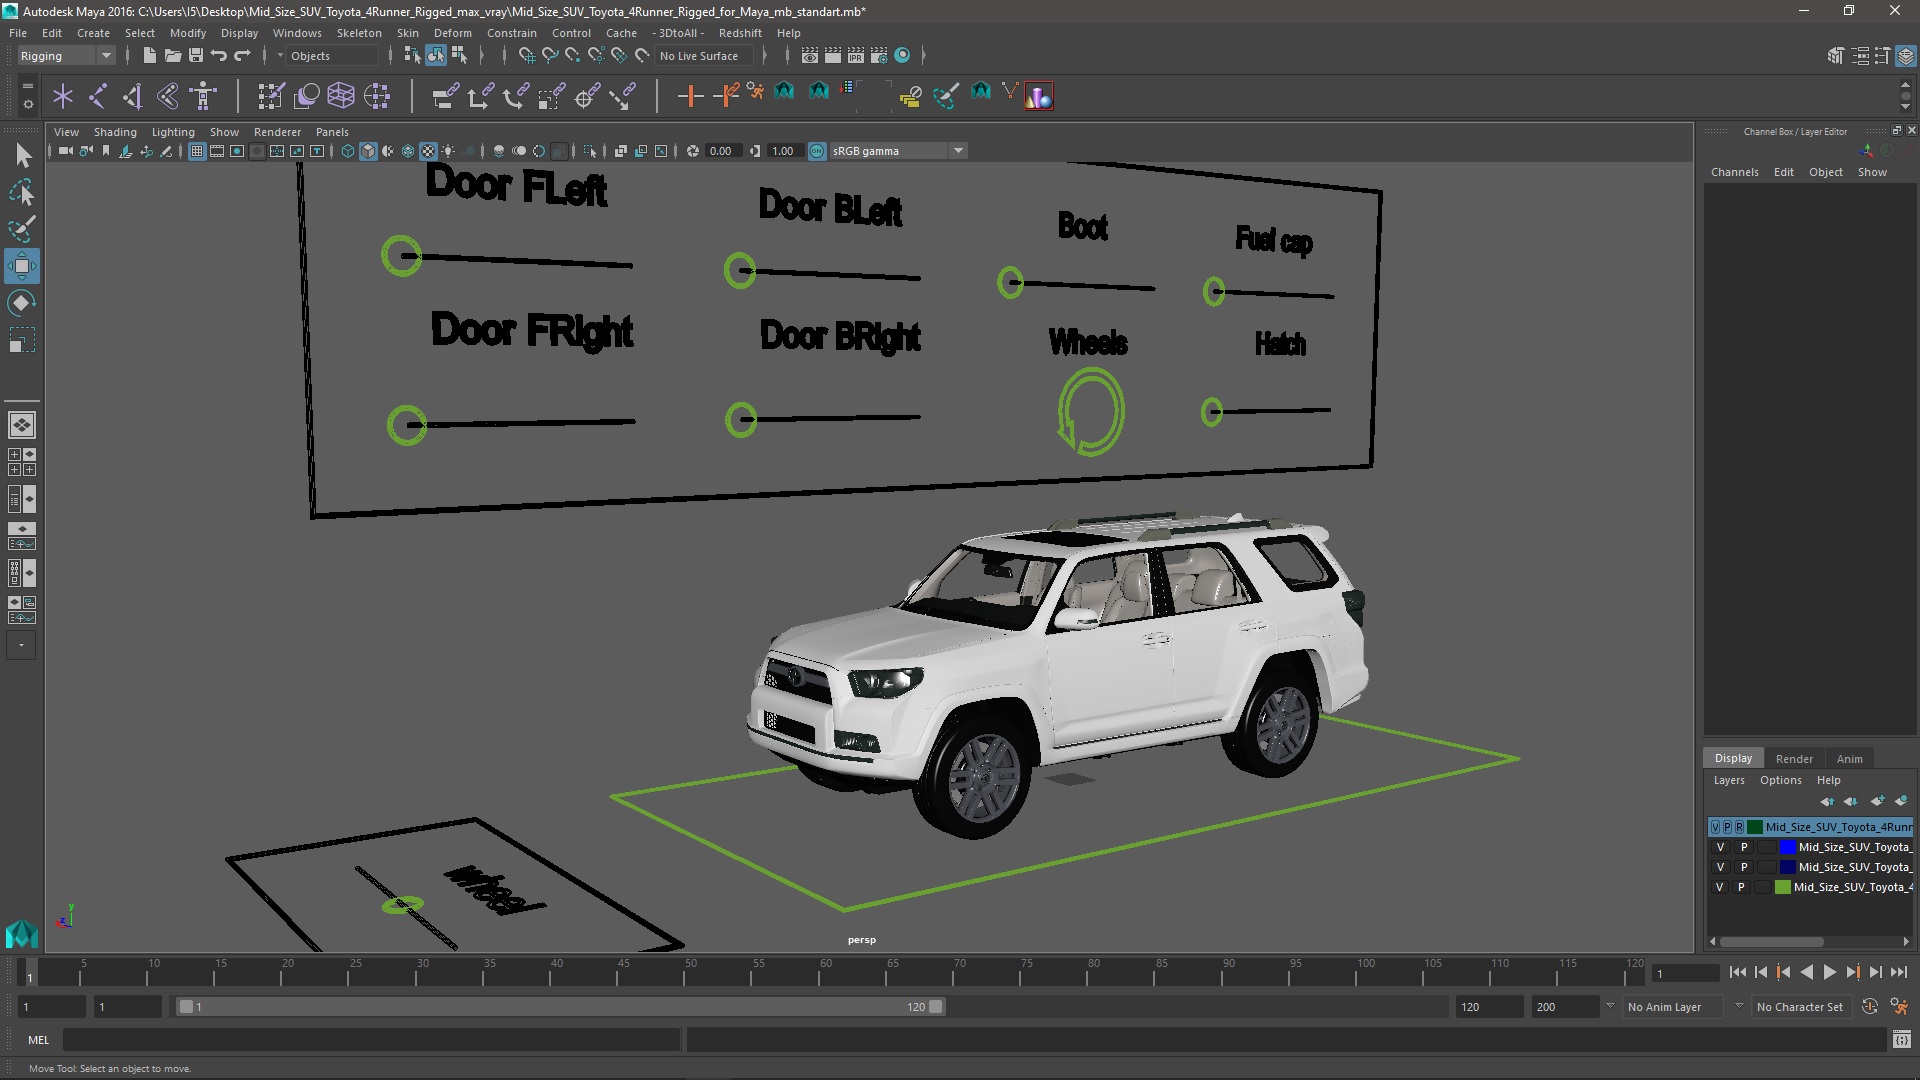Image resolution: width=1920 pixels, height=1080 pixels.
Task: Select the Scale tool in the toolbox
Action: (x=22, y=340)
